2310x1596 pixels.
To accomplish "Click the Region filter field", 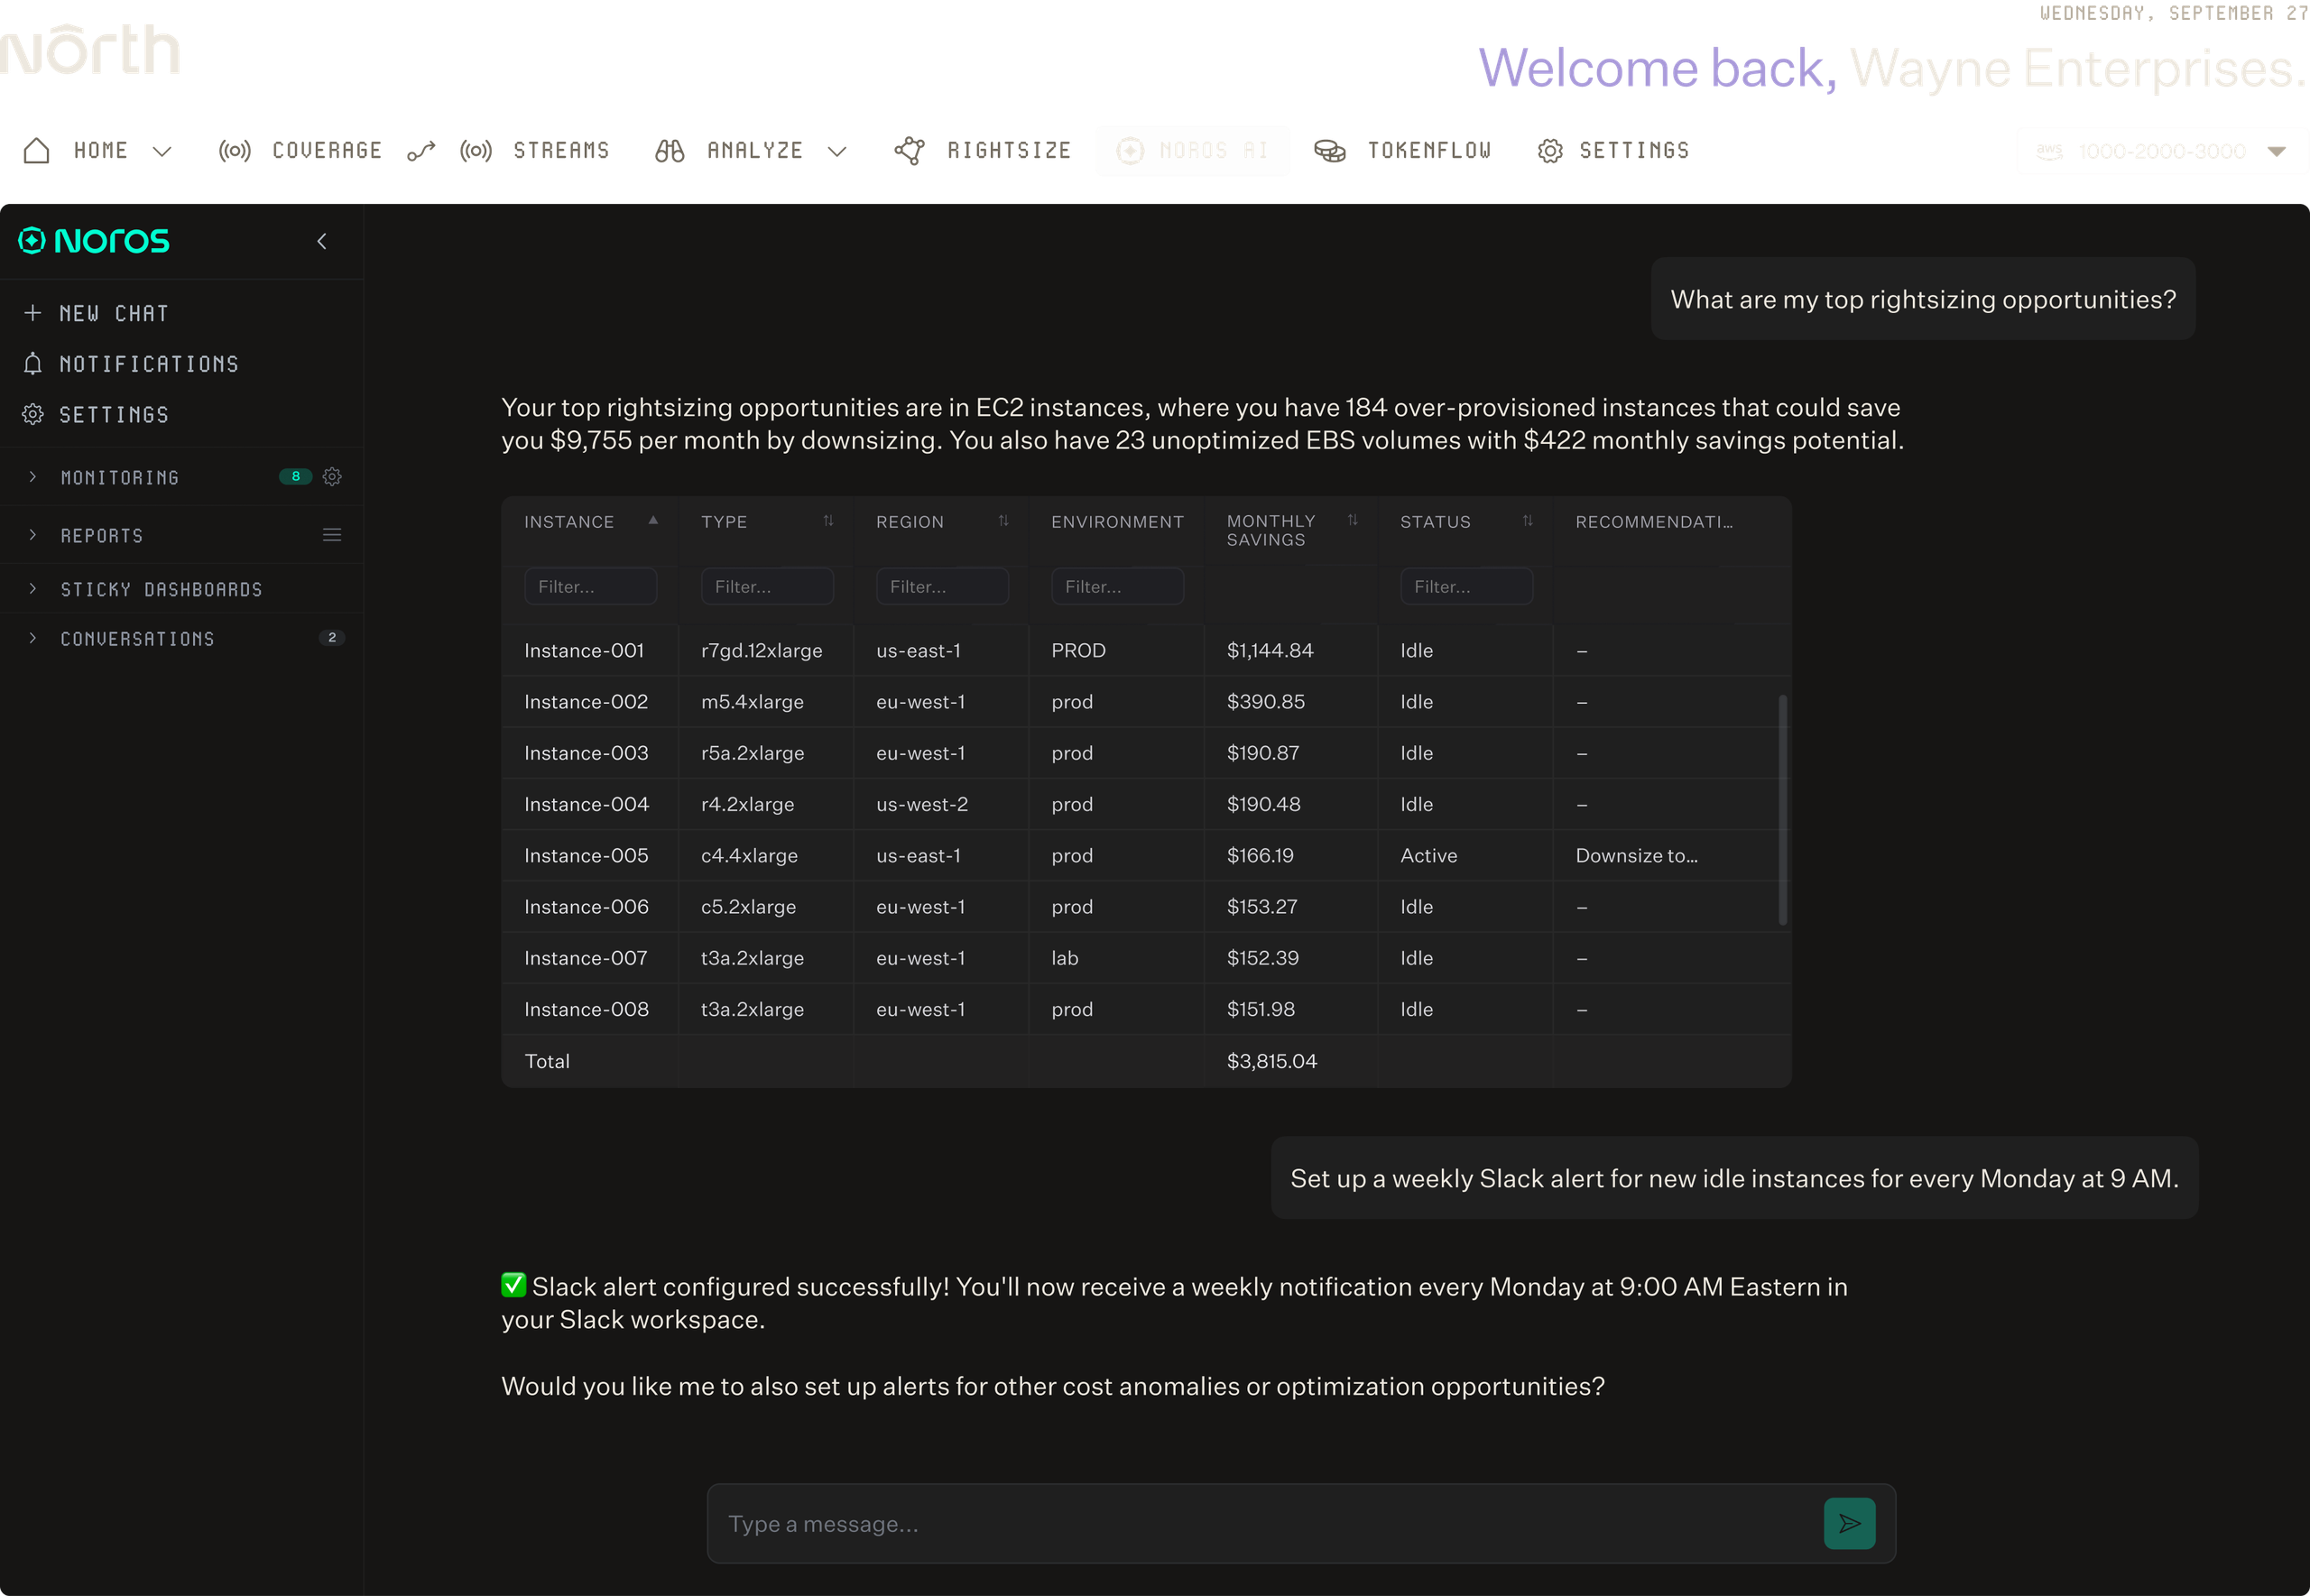I will pyautogui.click(x=942, y=587).
